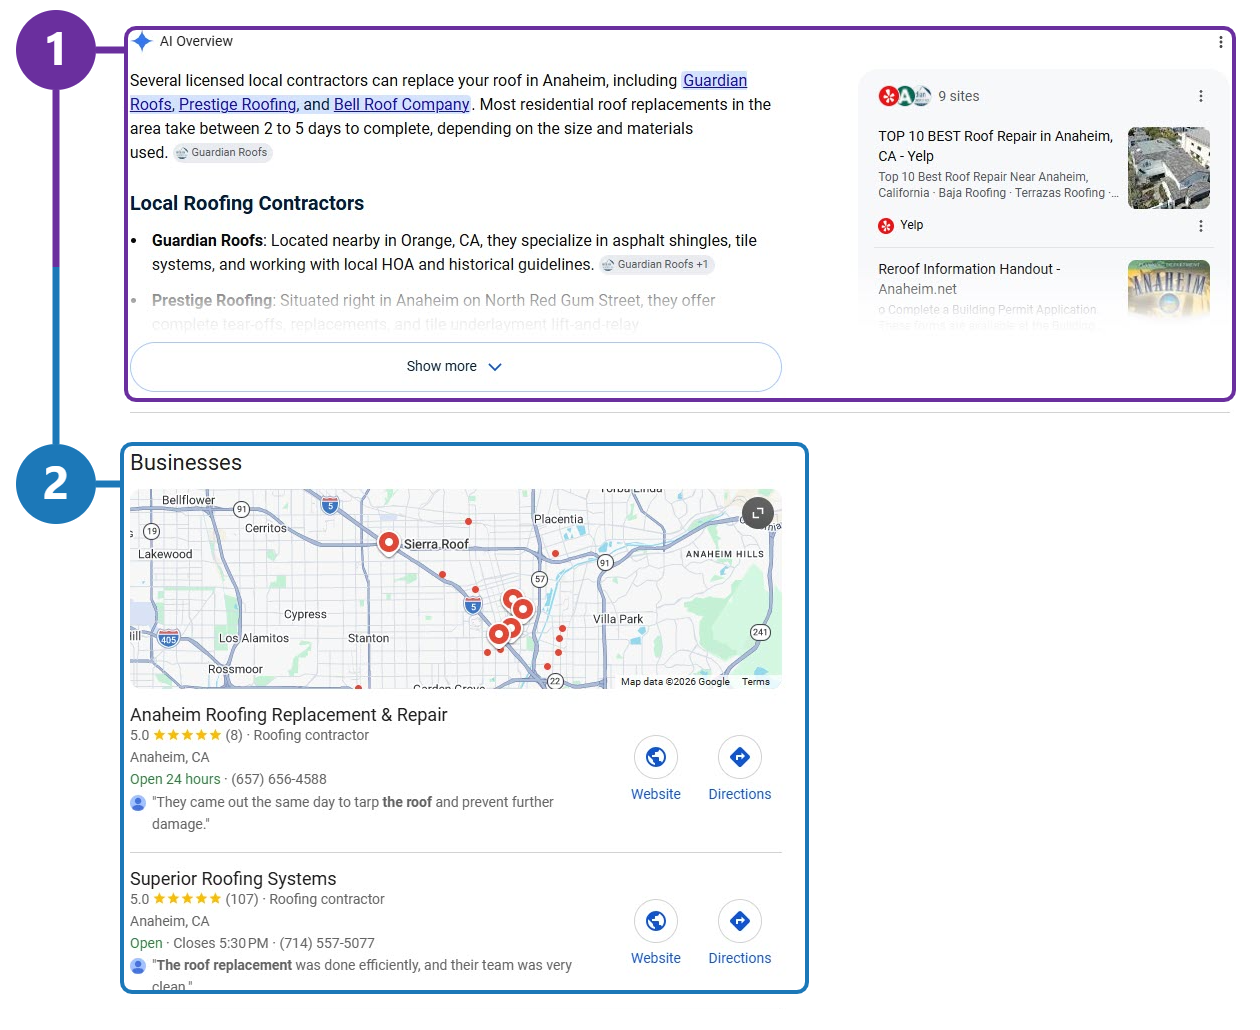
Task: Click the Open 24 hours status text
Action: pos(175,780)
